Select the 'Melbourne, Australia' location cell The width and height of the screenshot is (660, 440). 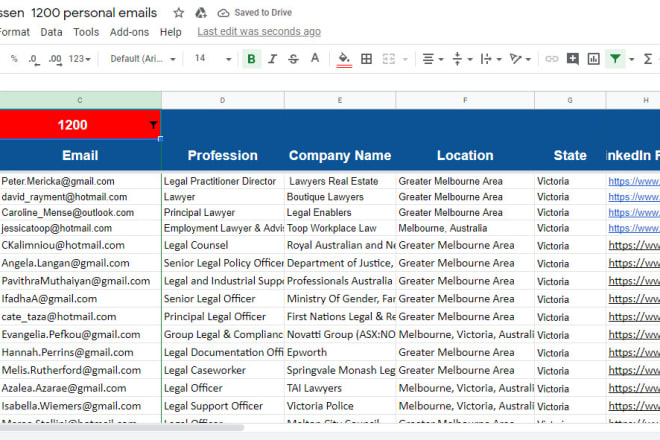pyautogui.click(x=465, y=228)
